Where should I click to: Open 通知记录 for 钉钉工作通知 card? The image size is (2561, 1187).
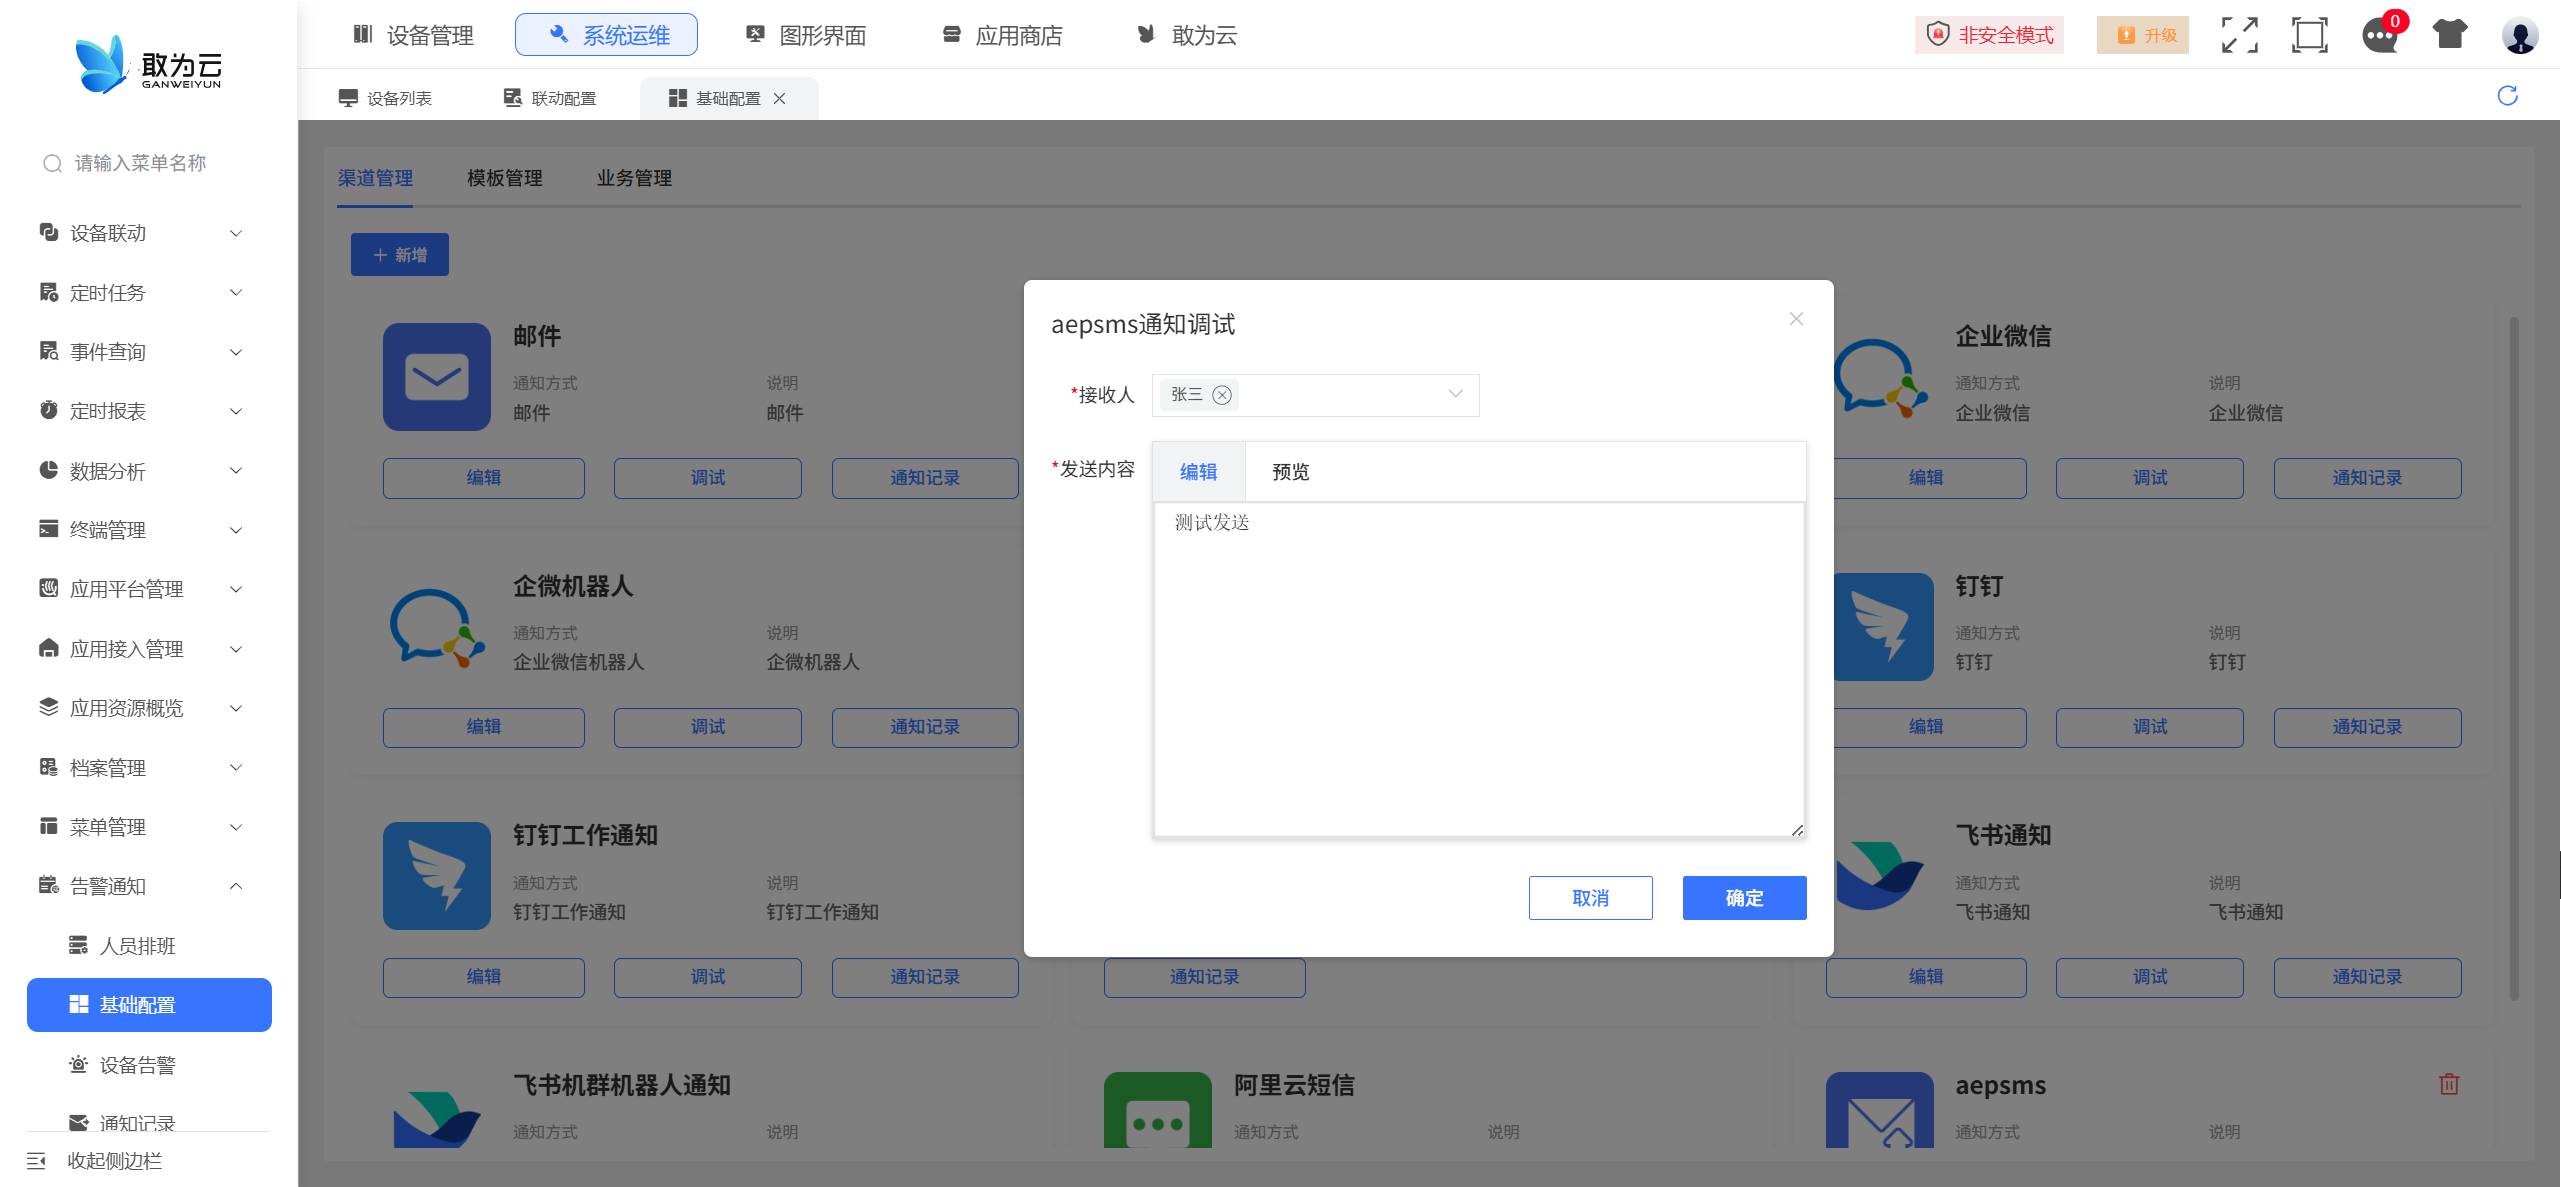pyautogui.click(x=925, y=977)
